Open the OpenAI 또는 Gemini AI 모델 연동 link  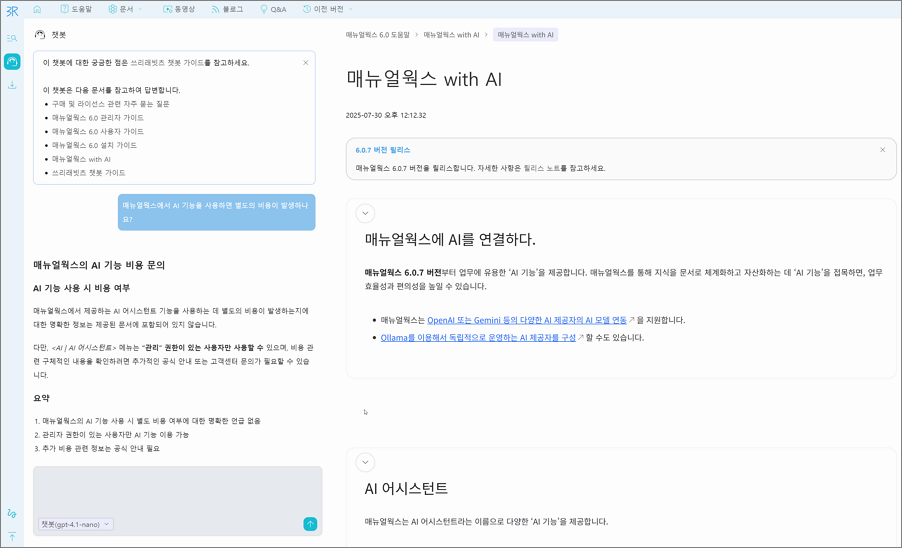point(527,320)
